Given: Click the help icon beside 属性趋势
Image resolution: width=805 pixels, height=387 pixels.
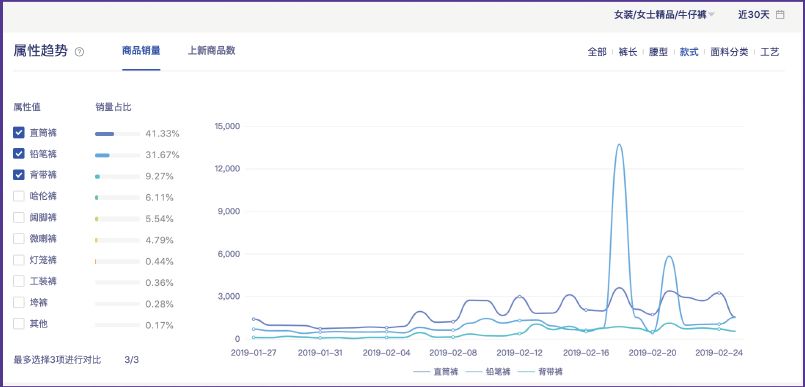Looking at the screenshot, I should (79, 52).
